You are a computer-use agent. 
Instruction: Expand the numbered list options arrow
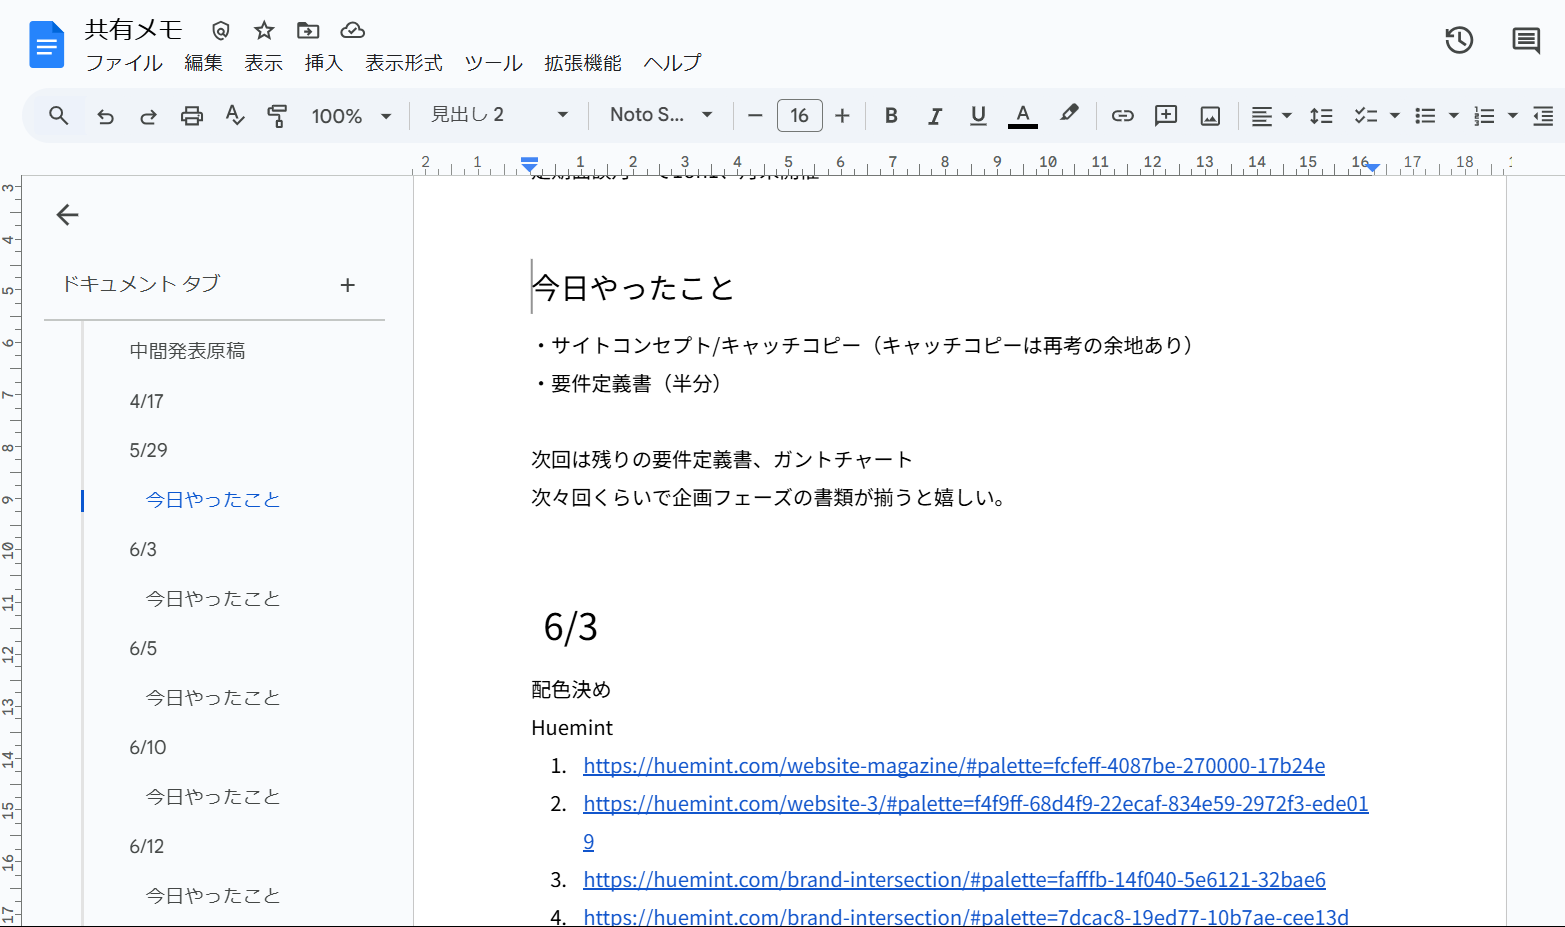point(1513,116)
